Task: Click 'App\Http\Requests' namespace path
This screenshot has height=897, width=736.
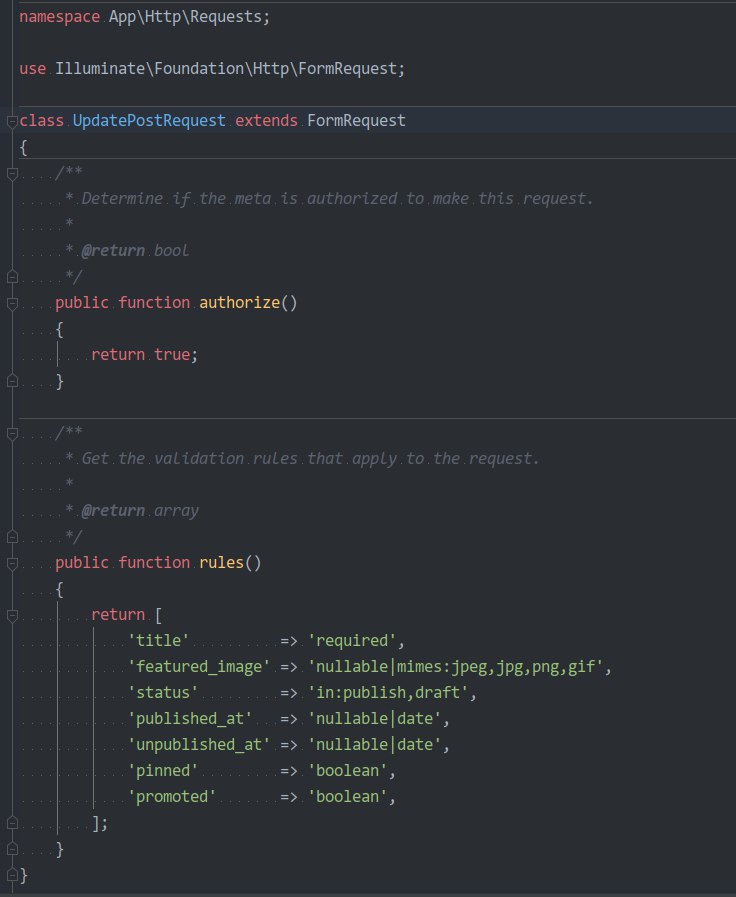Action: pos(185,17)
